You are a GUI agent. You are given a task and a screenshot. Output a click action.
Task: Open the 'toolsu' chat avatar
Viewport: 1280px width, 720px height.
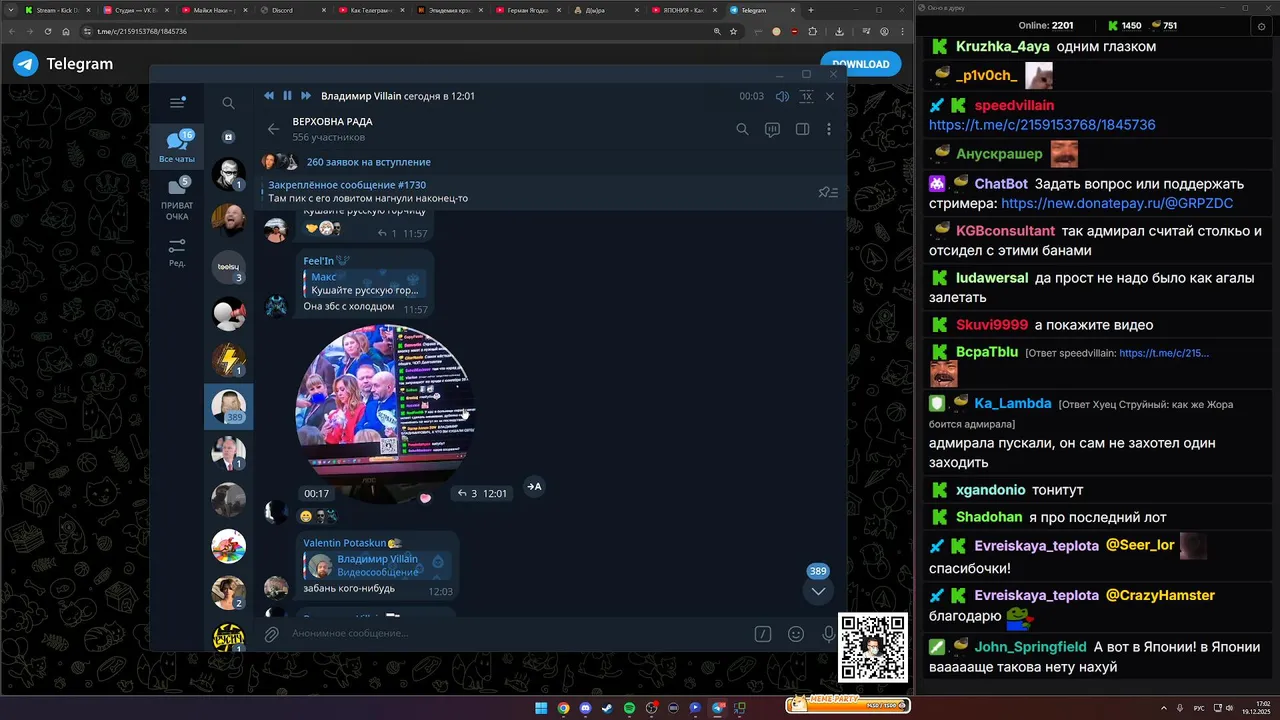click(x=229, y=267)
